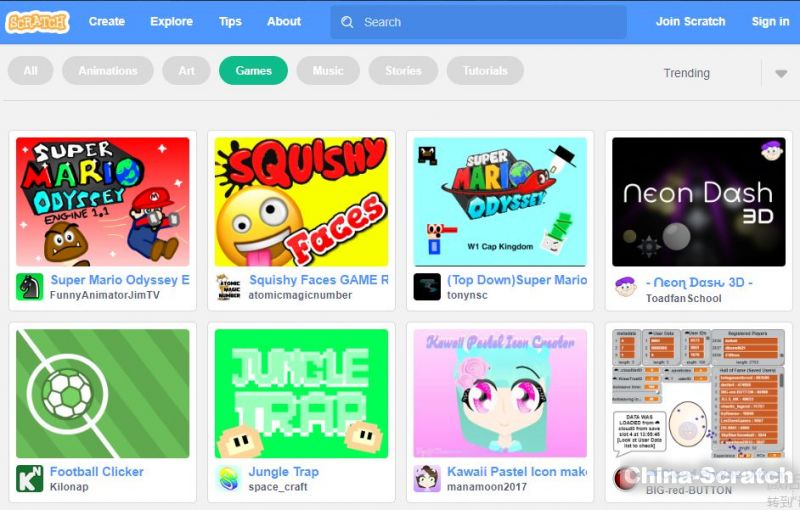This screenshot has height=510, width=800.
Task: Click space_craft's user avatar
Action: click(x=228, y=479)
